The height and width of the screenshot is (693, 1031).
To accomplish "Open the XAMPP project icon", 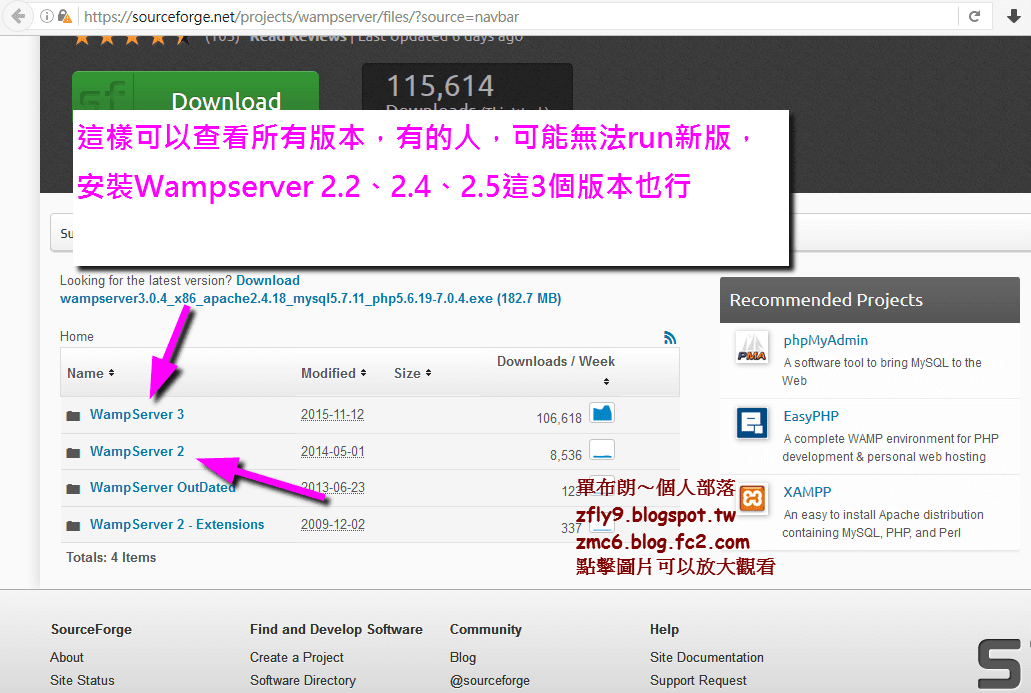I will coord(752,499).
